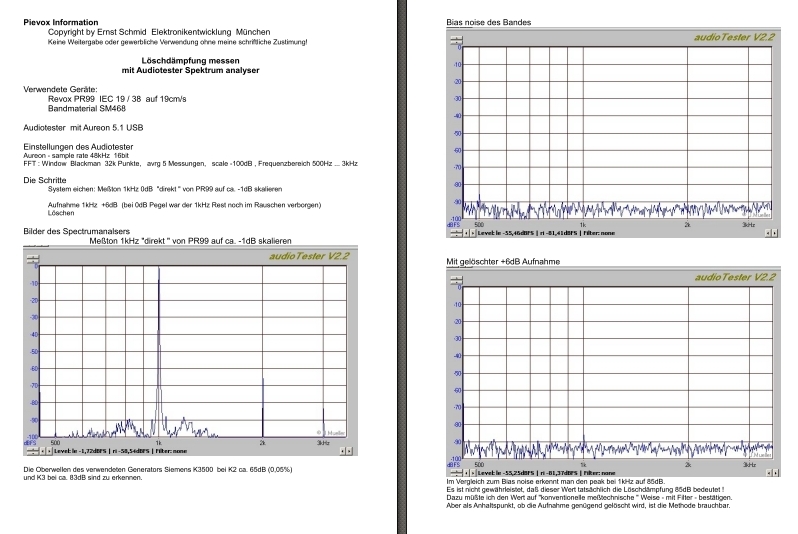Click the 'Pievox Information' heading
This screenshot has width=798, height=534.
pos(61,22)
